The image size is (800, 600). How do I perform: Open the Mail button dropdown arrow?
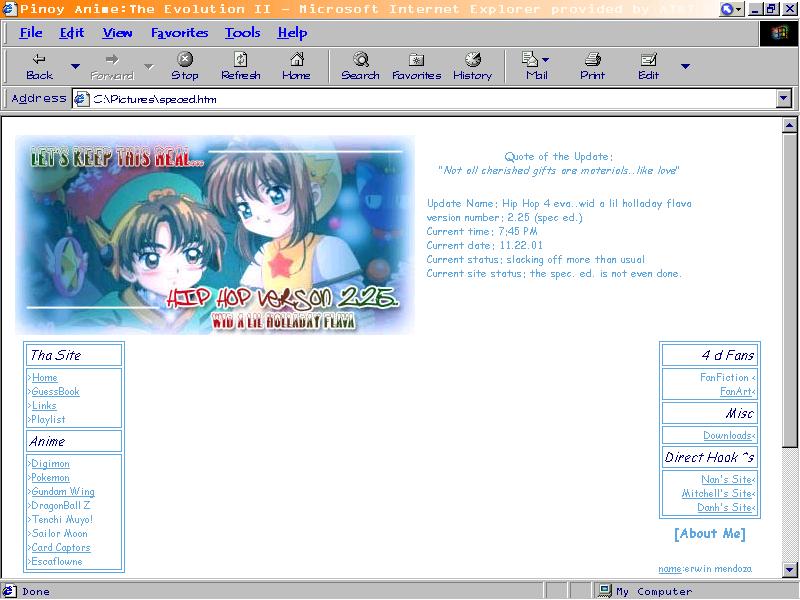pos(545,60)
